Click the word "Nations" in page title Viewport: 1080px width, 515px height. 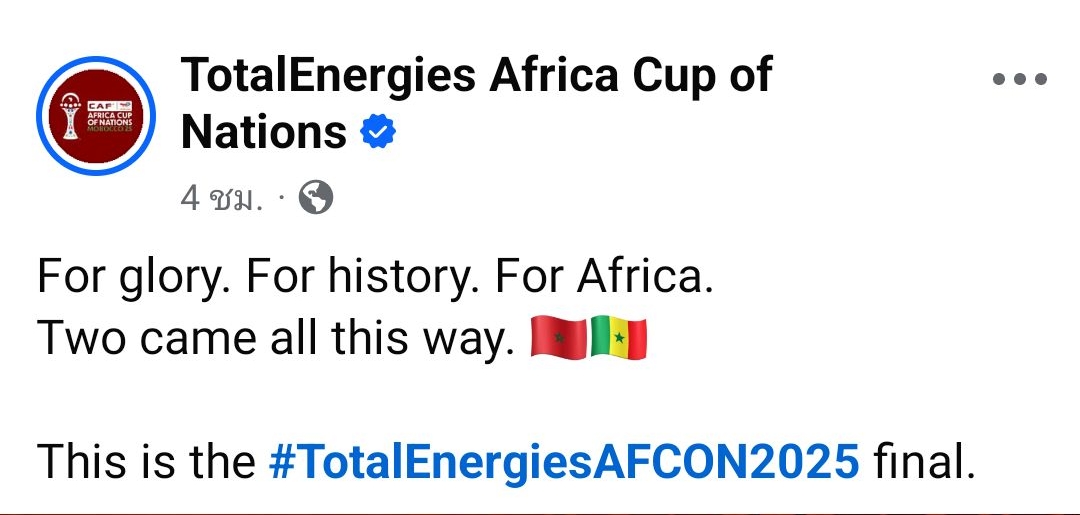(x=263, y=132)
